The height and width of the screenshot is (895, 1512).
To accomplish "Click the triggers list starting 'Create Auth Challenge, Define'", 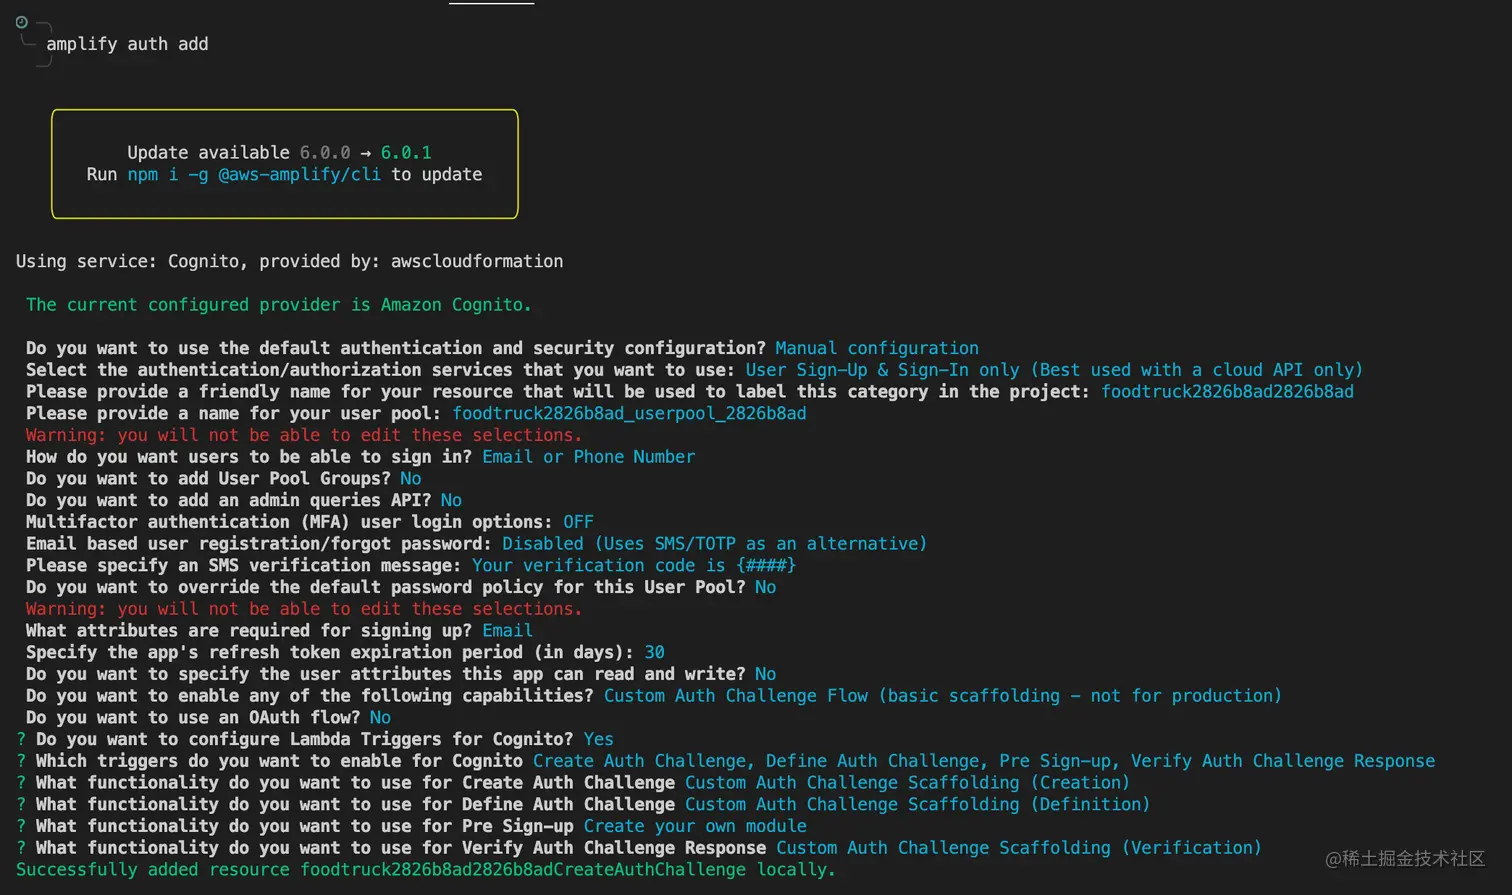I will (x=984, y=762).
